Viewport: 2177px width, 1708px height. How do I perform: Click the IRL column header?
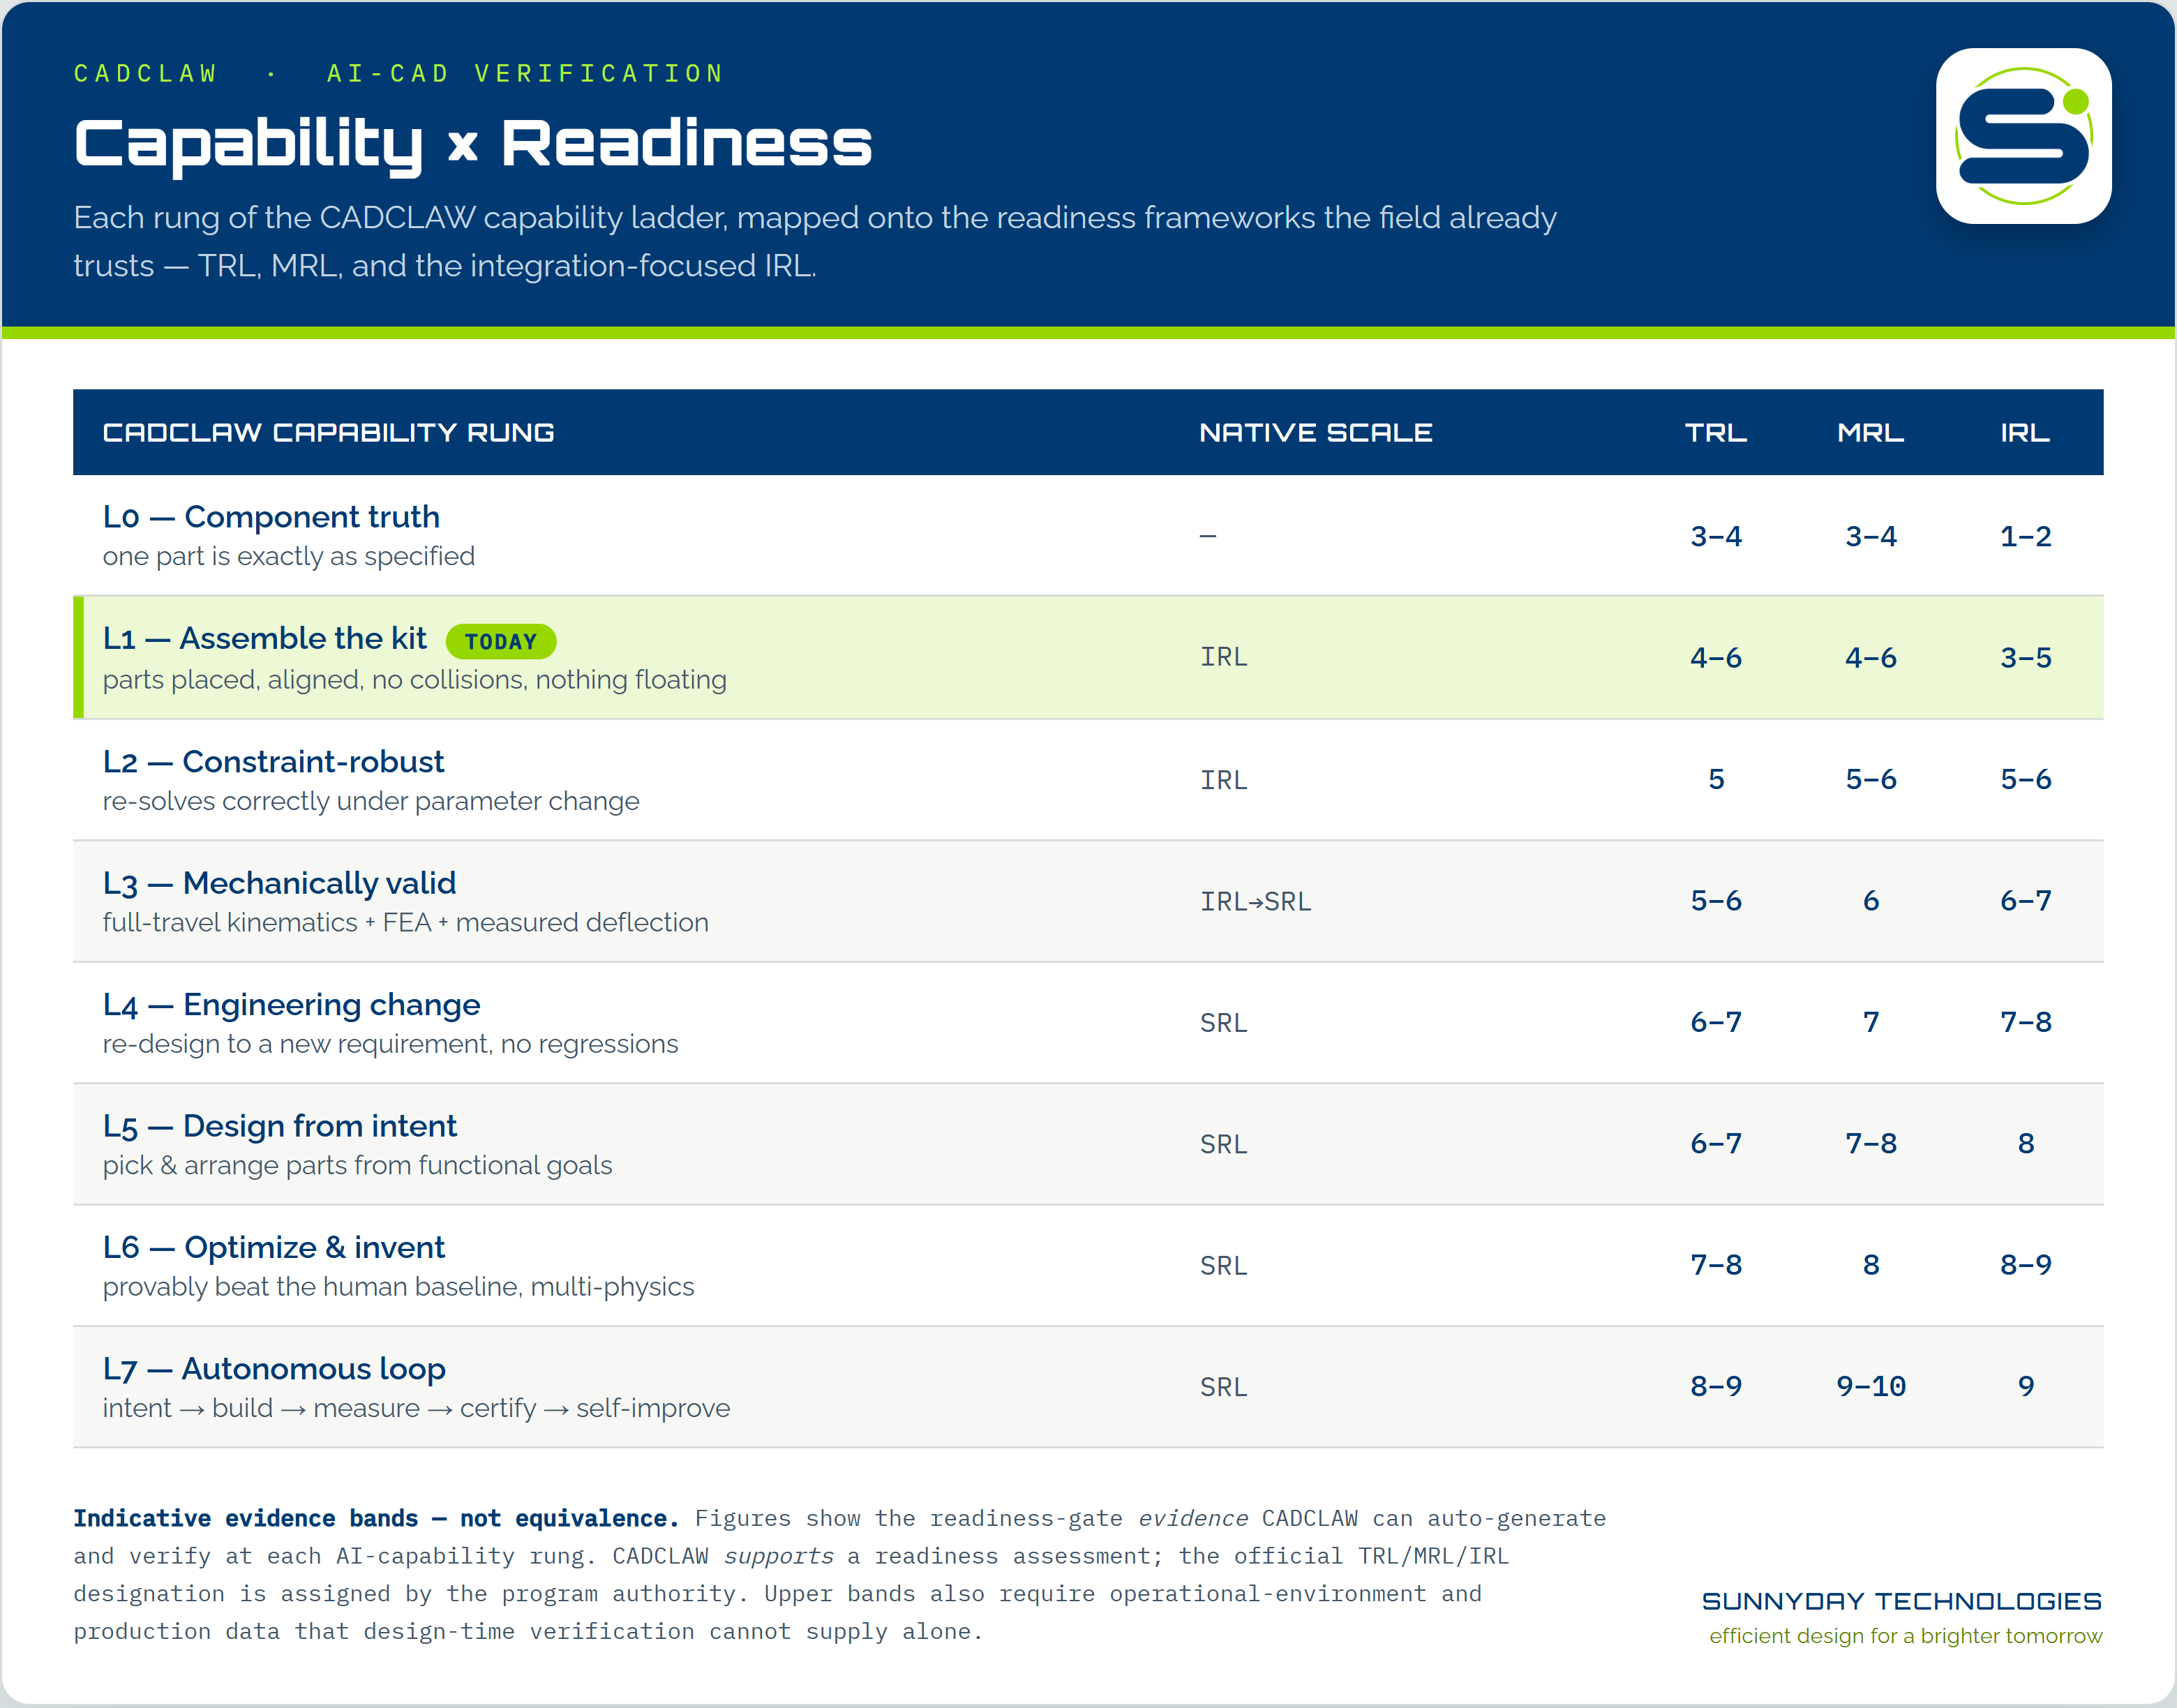pos(2025,433)
